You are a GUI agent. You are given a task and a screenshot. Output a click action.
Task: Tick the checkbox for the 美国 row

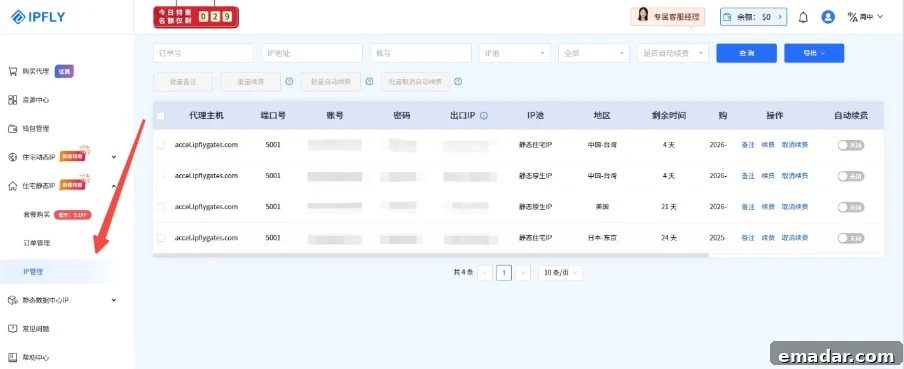pyautogui.click(x=161, y=206)
